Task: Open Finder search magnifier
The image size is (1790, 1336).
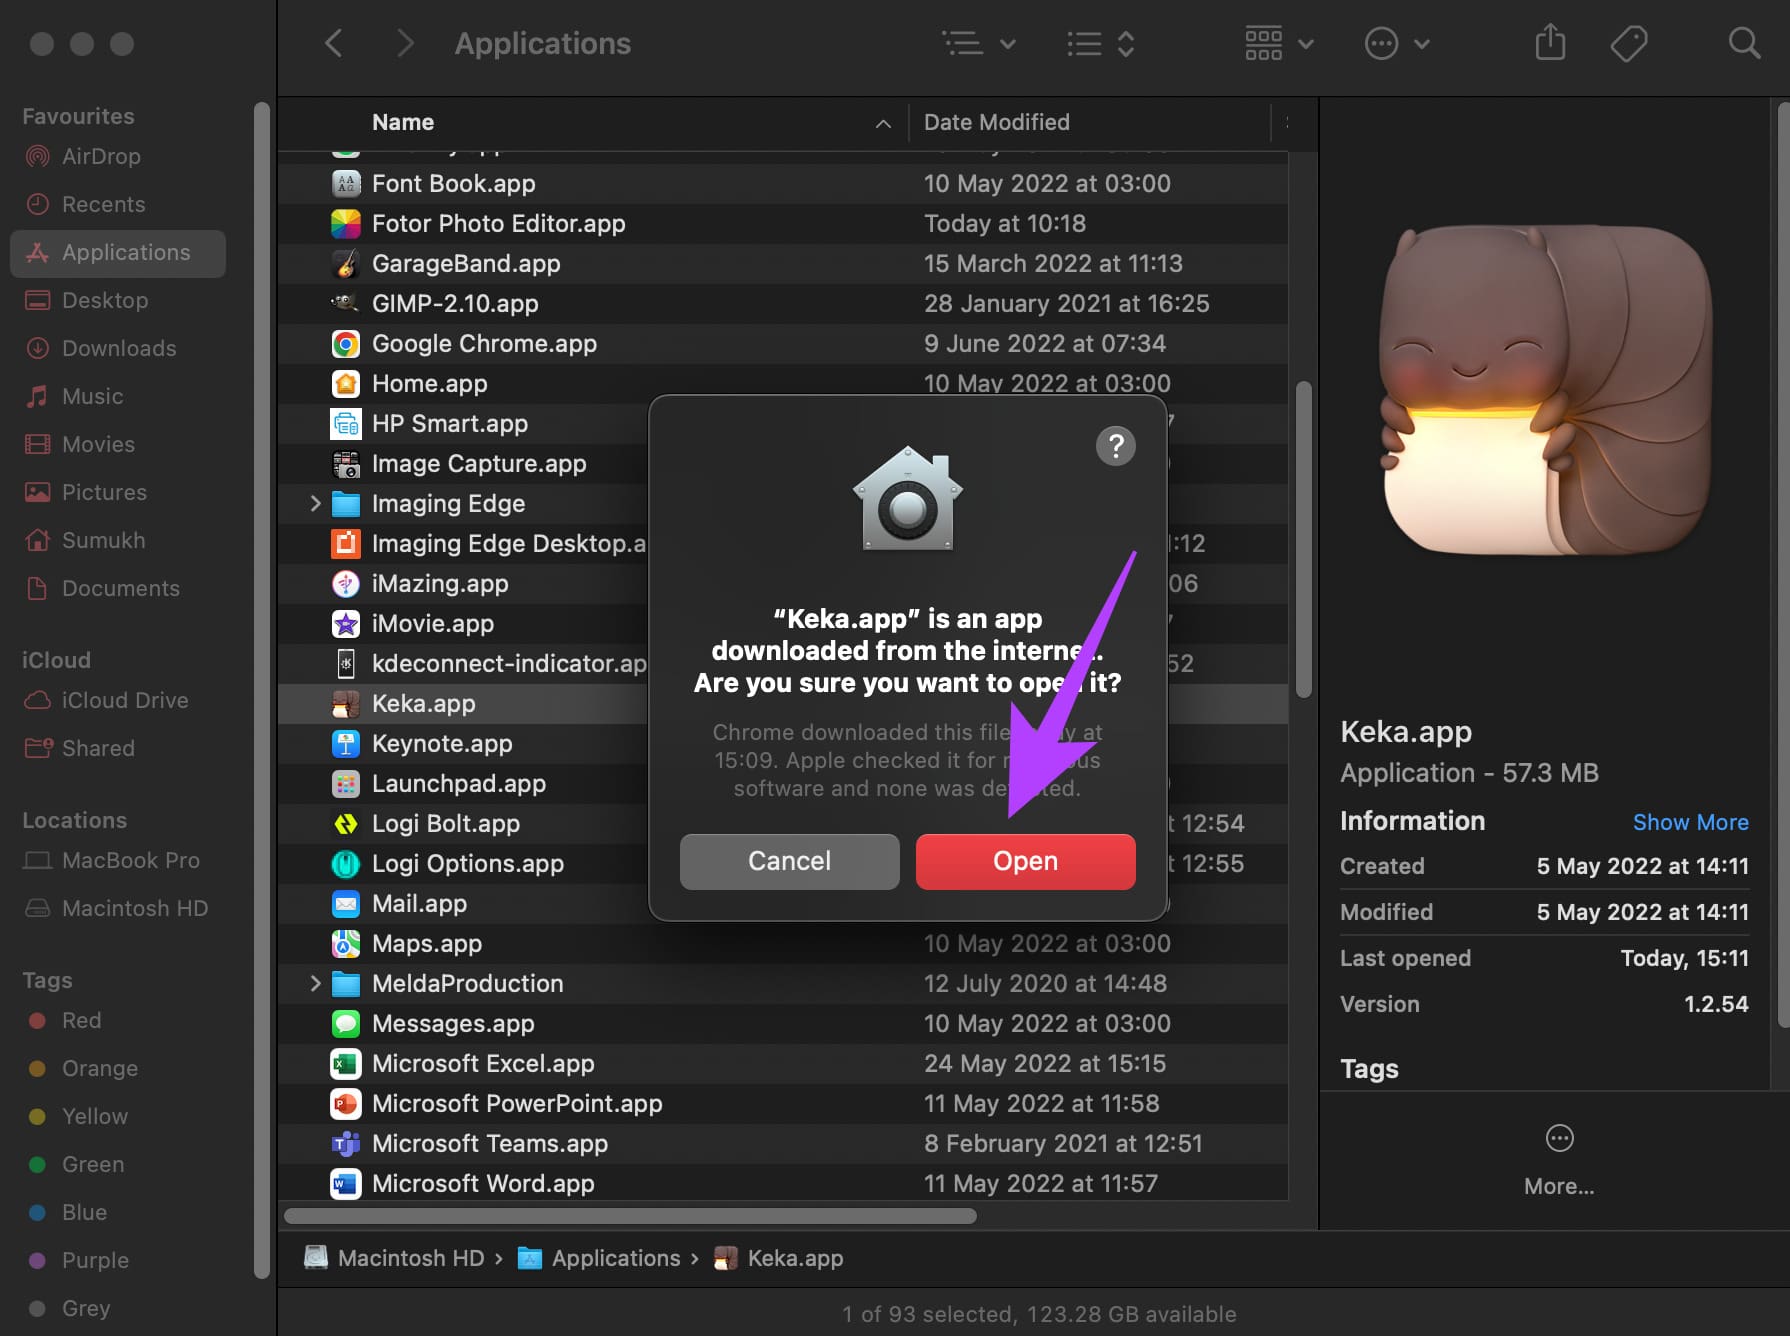Action: pos(1744,43)
